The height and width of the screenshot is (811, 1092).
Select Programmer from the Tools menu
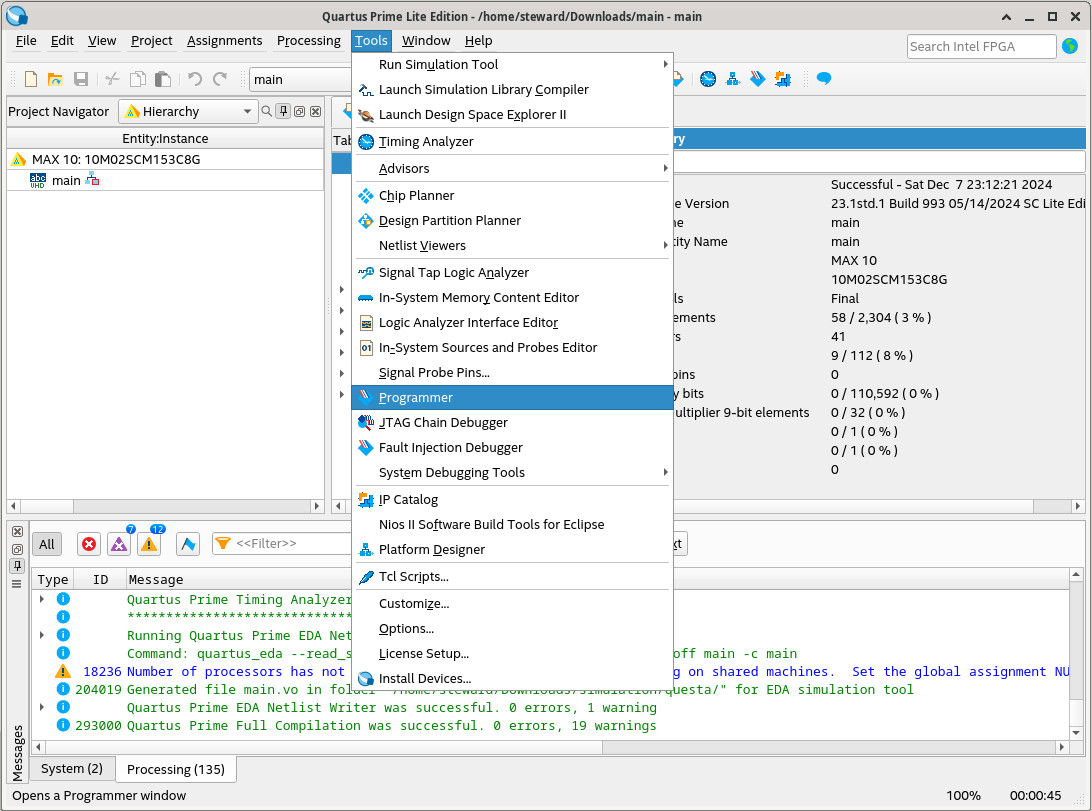[415, 397]
